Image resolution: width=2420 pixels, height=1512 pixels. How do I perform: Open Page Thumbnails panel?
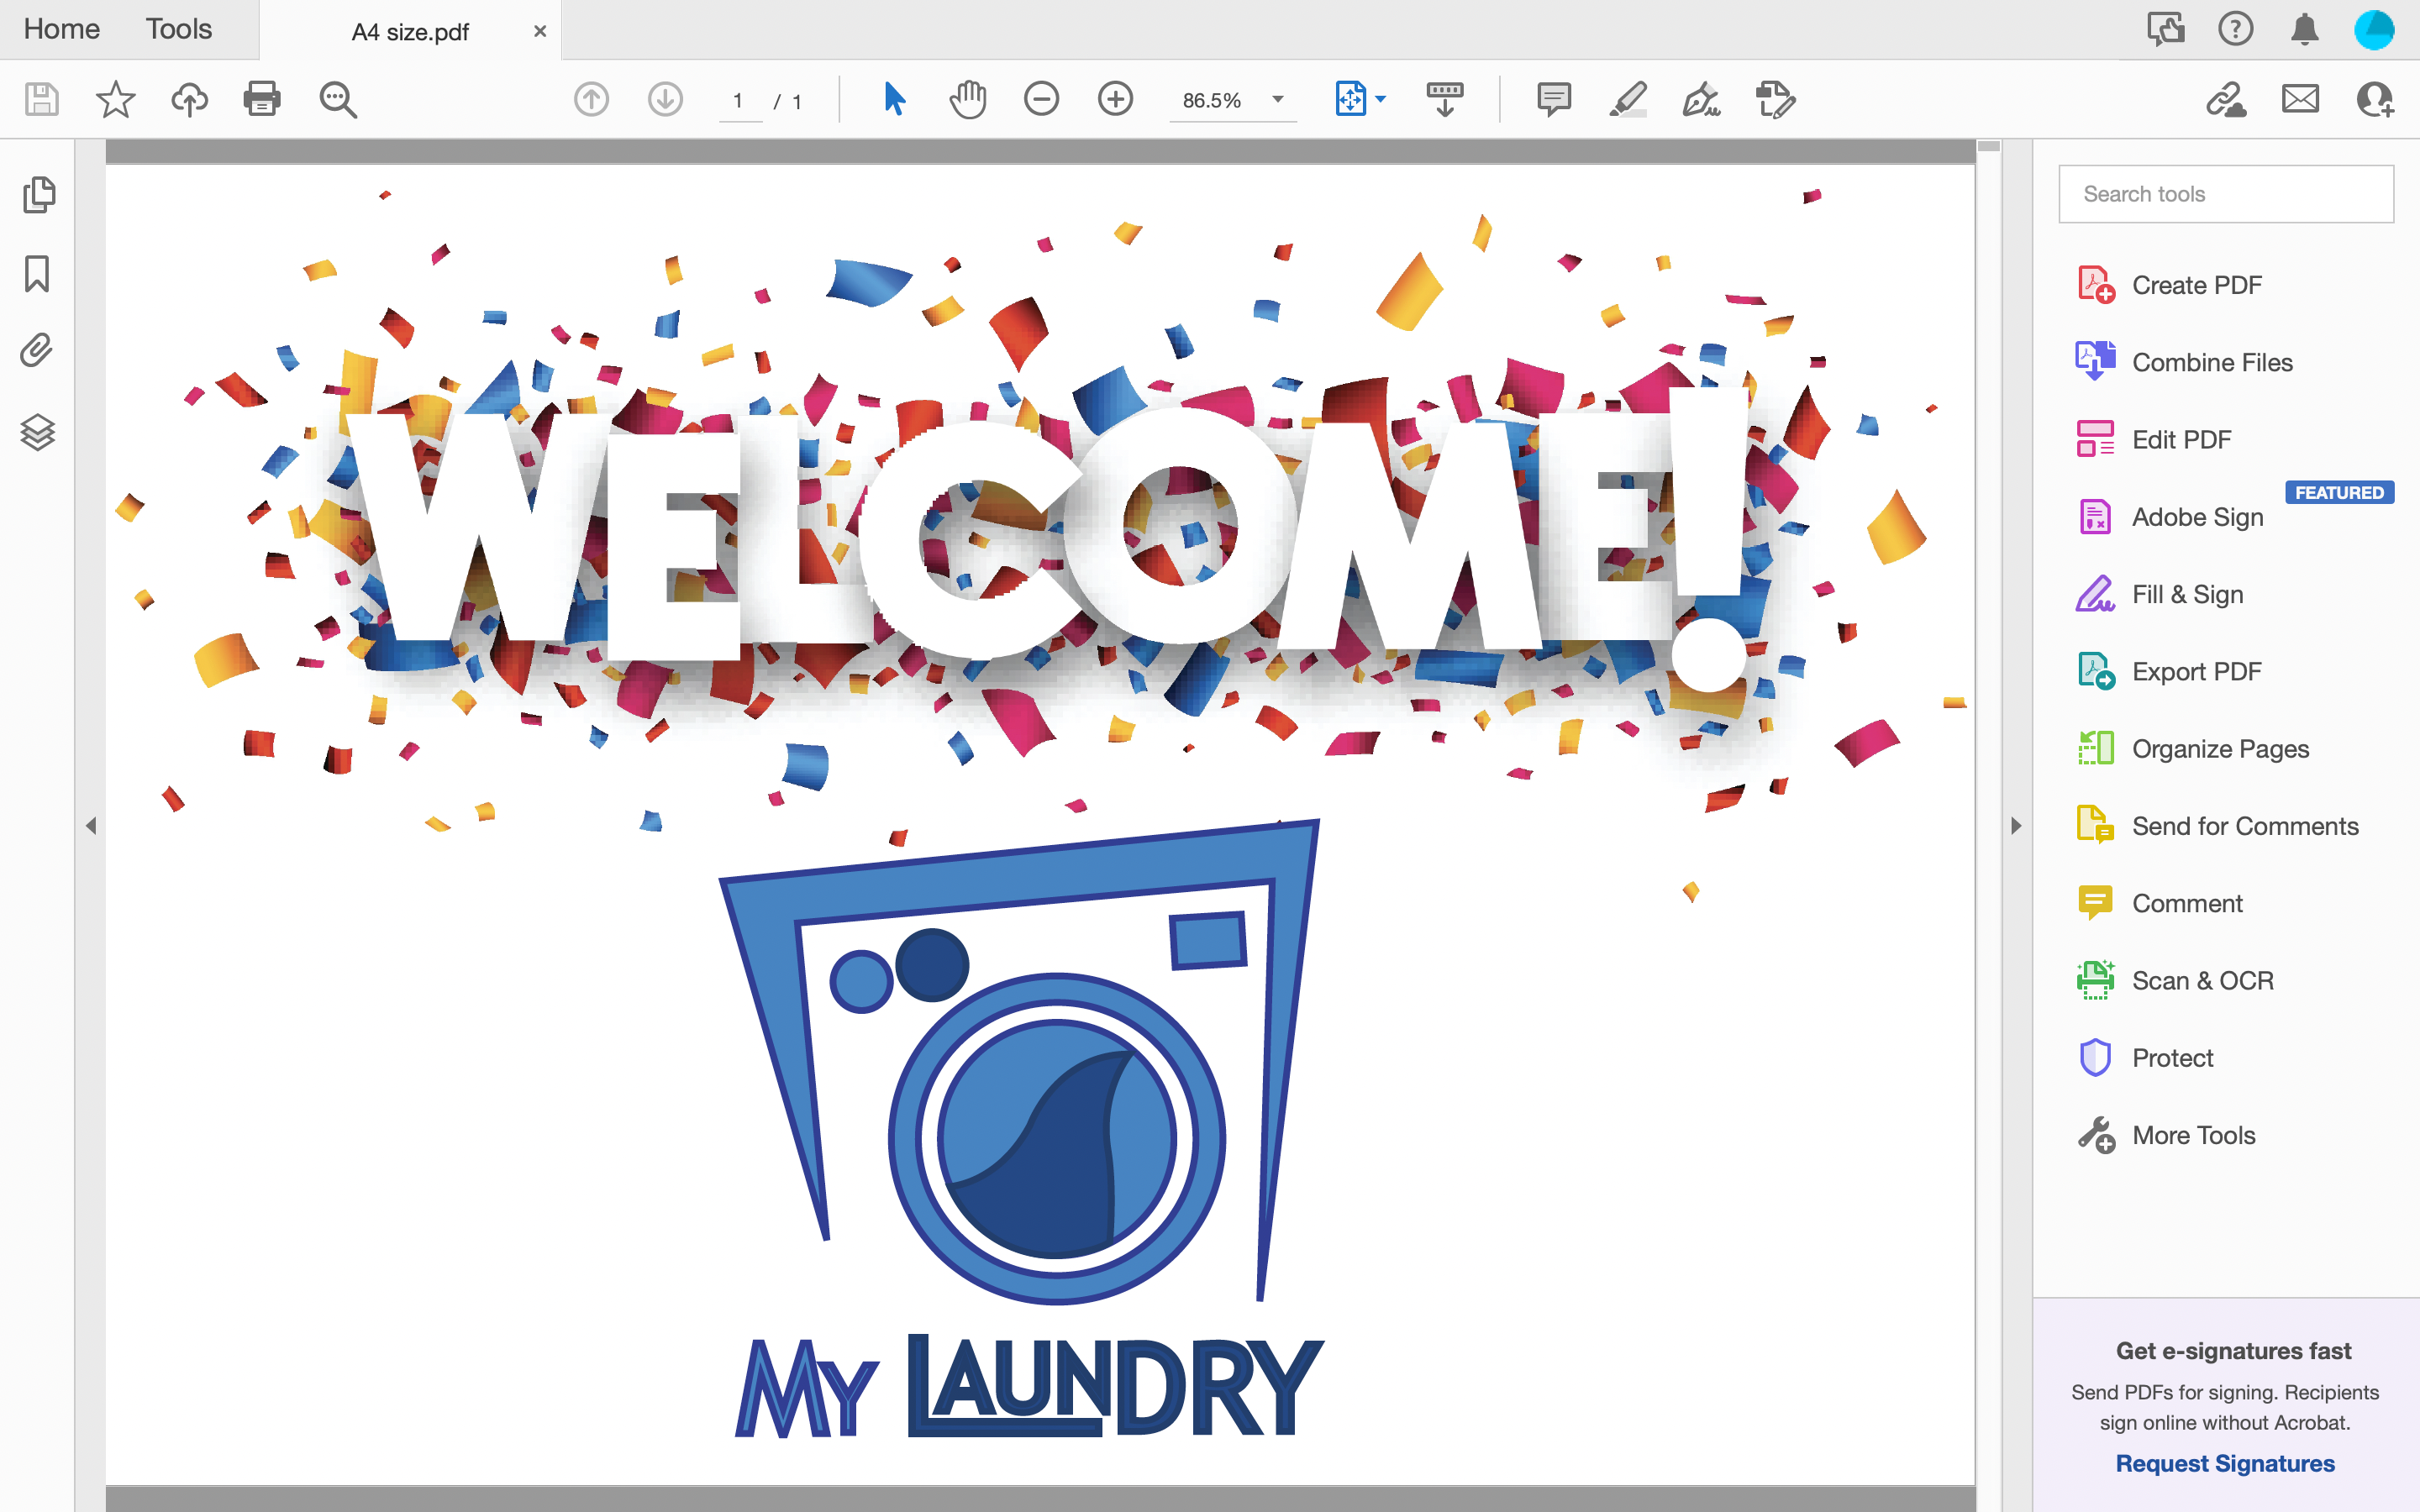pyautogui.click(x=38, y=194)
